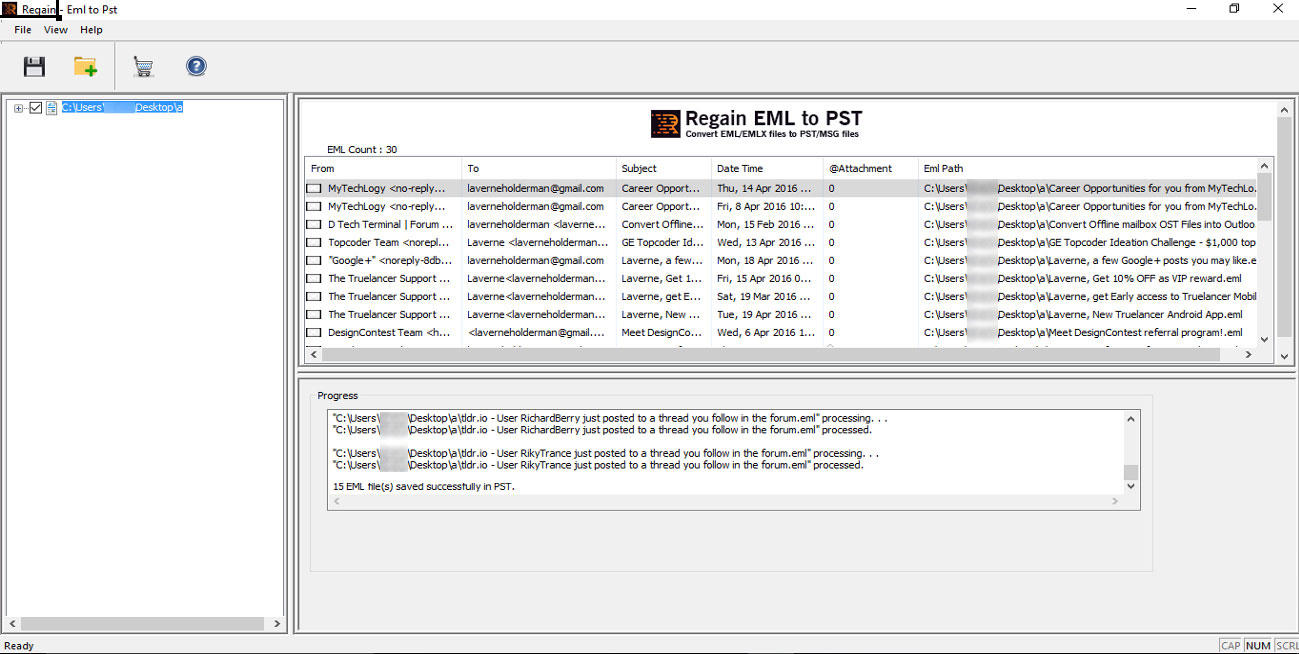1299x654 pixels.
Task: Click the progress log scroll up arrow
Action: point(1131,419)
